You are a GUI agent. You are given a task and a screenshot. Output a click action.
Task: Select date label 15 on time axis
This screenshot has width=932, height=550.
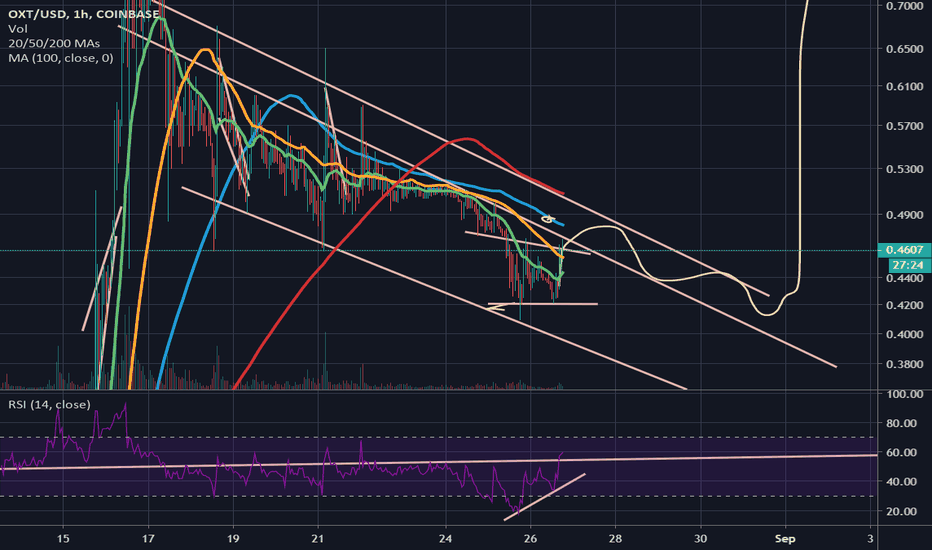pyautogui.click(x=63, y=539)
